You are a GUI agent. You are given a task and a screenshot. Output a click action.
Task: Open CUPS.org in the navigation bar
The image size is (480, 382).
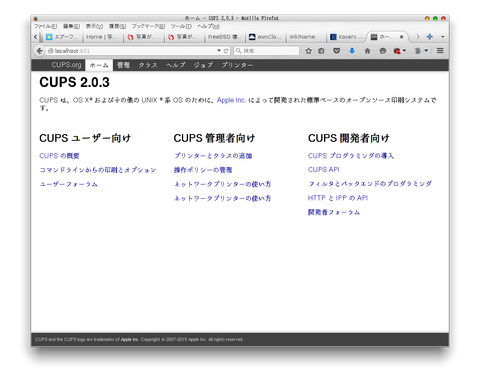pos(66,65)
